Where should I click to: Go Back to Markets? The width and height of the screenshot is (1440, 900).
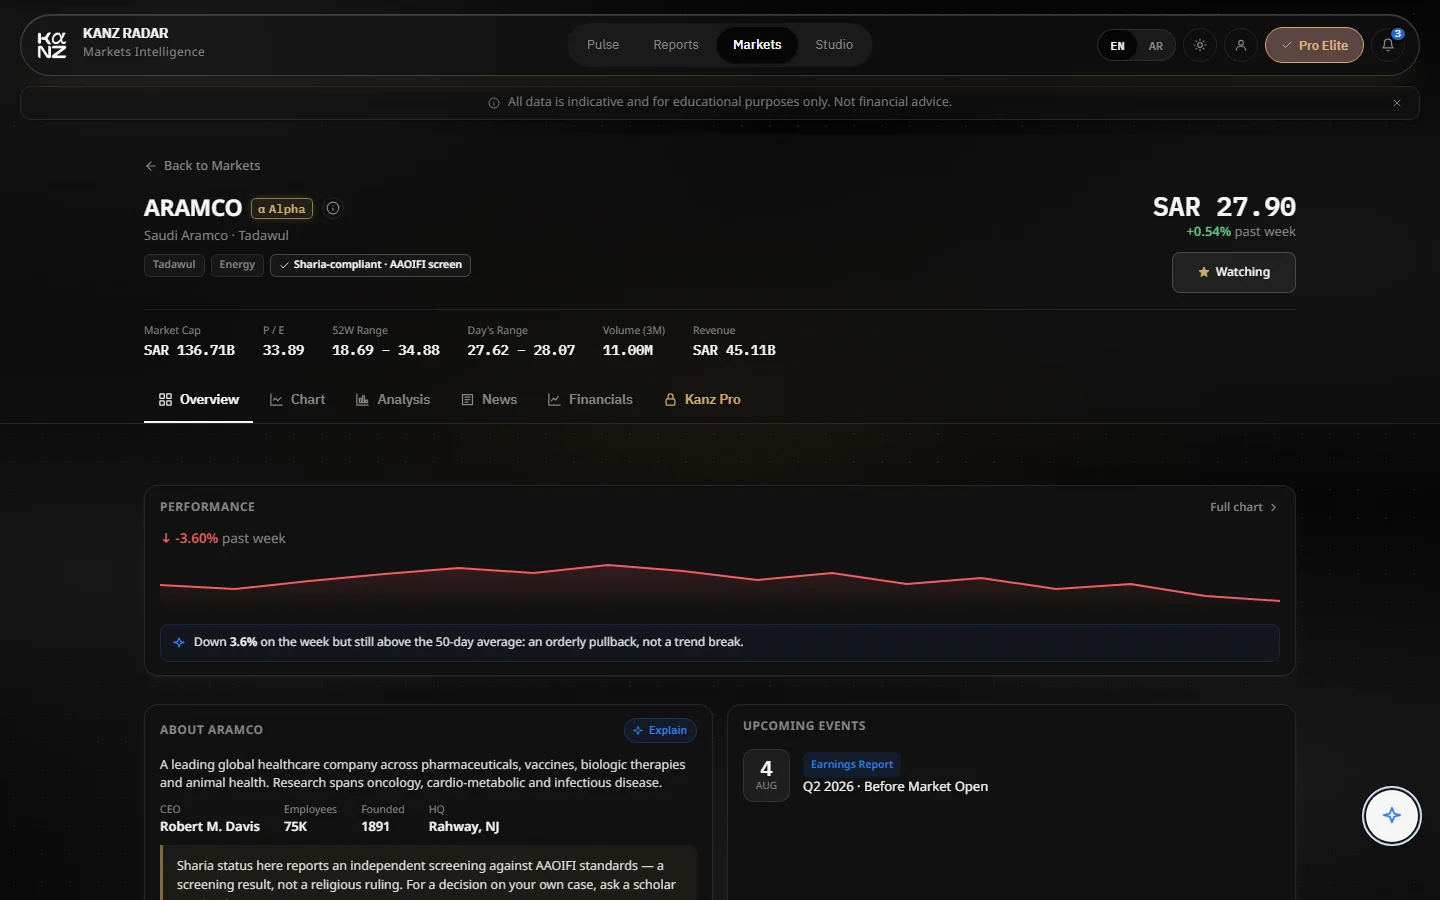point(202,166)
